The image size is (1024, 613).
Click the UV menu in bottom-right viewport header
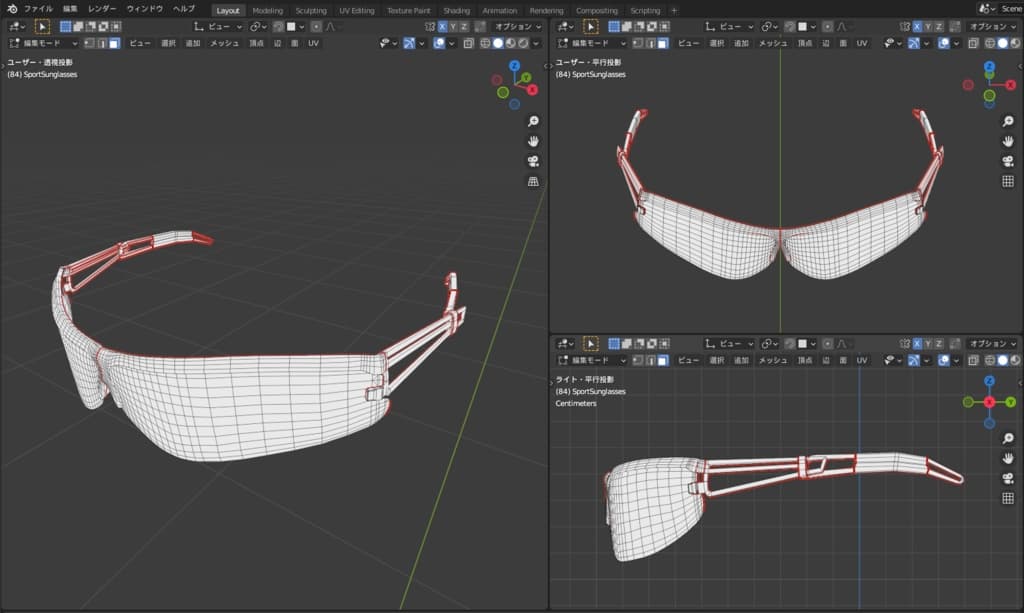click(861, 359)
